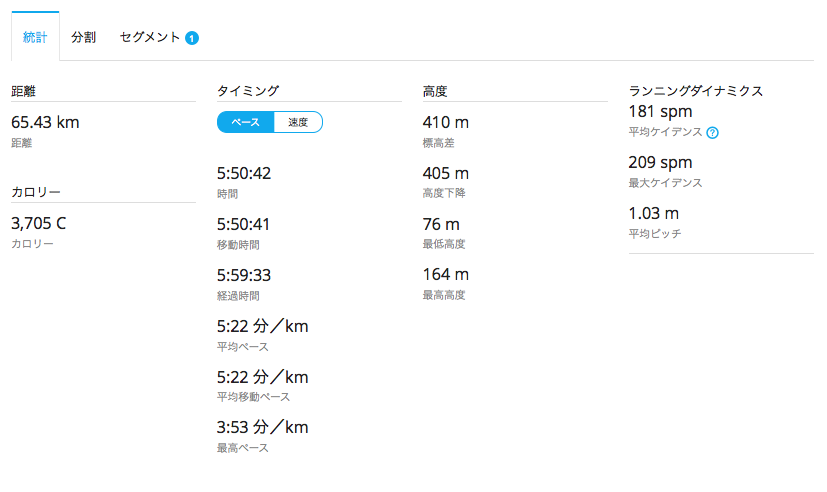Click the 410 m elevation gain value

tap(446, 122)
